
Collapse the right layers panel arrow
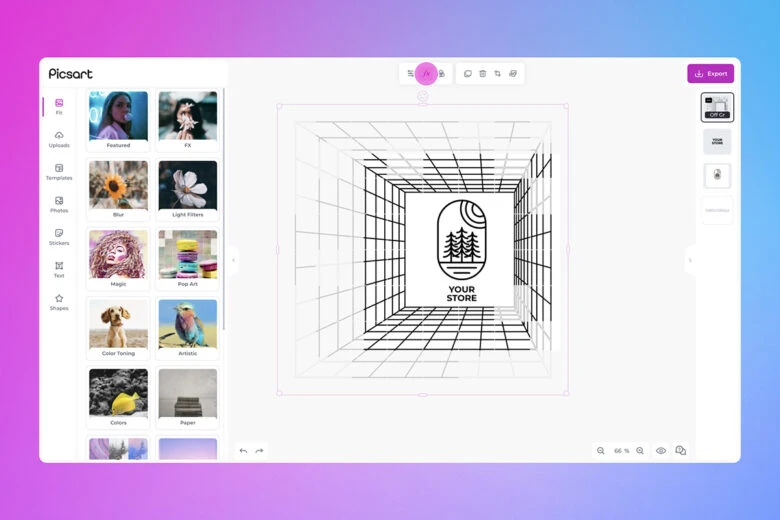pos(689,260)
